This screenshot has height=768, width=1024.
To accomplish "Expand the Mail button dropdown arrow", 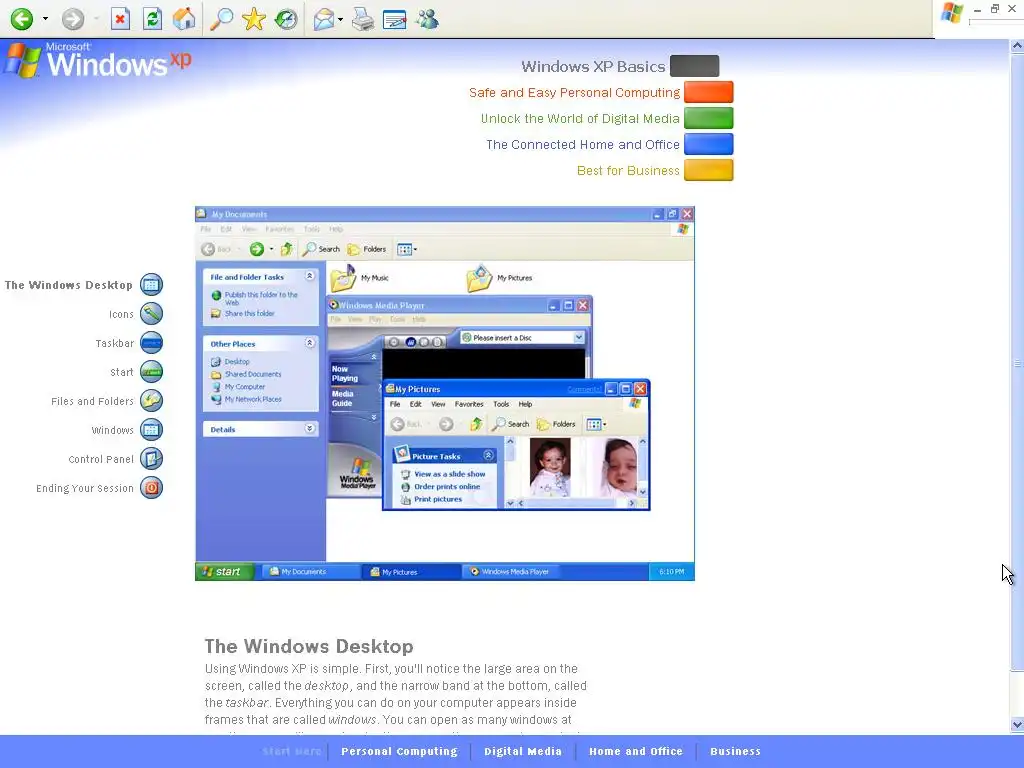I will click(341, 19).
